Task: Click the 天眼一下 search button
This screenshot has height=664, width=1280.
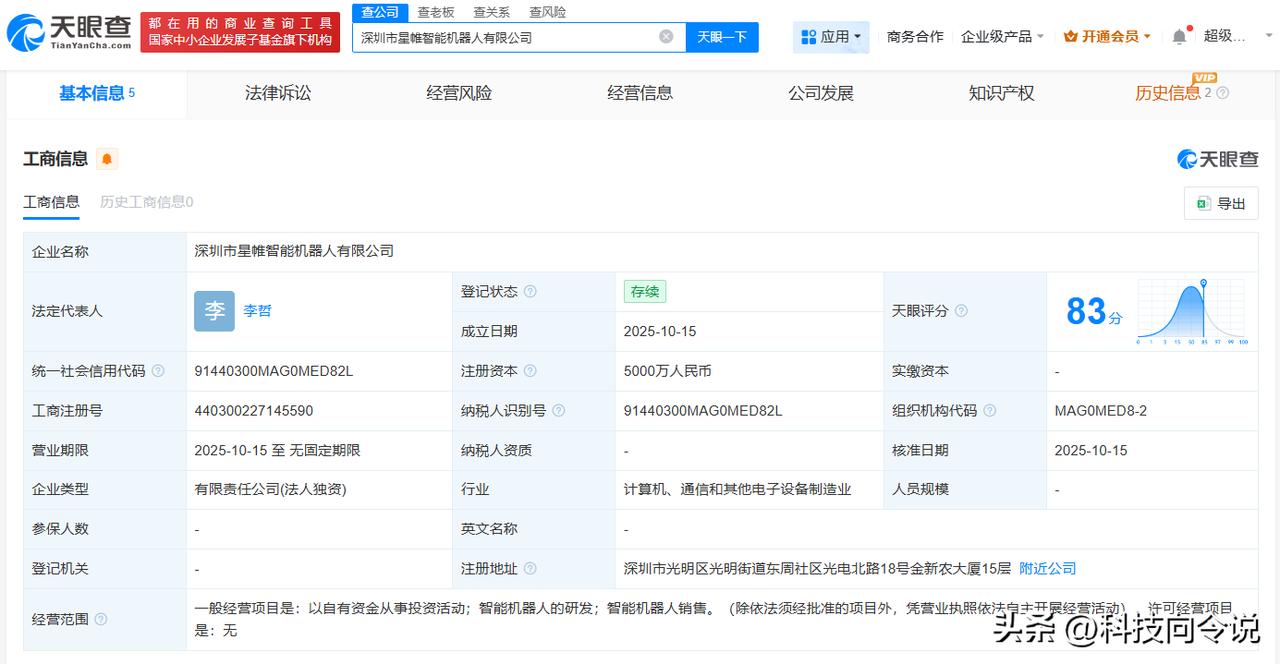Action: point(722,37)
